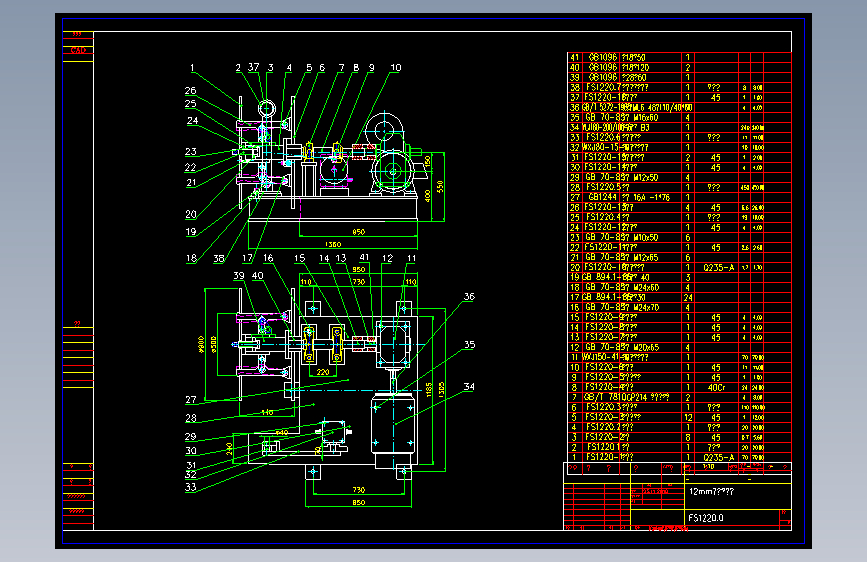The width and height of the screenshot is (867, 562).
Task: Click quantity 12 in parts list row 5
Action: (x=688, y=418)
